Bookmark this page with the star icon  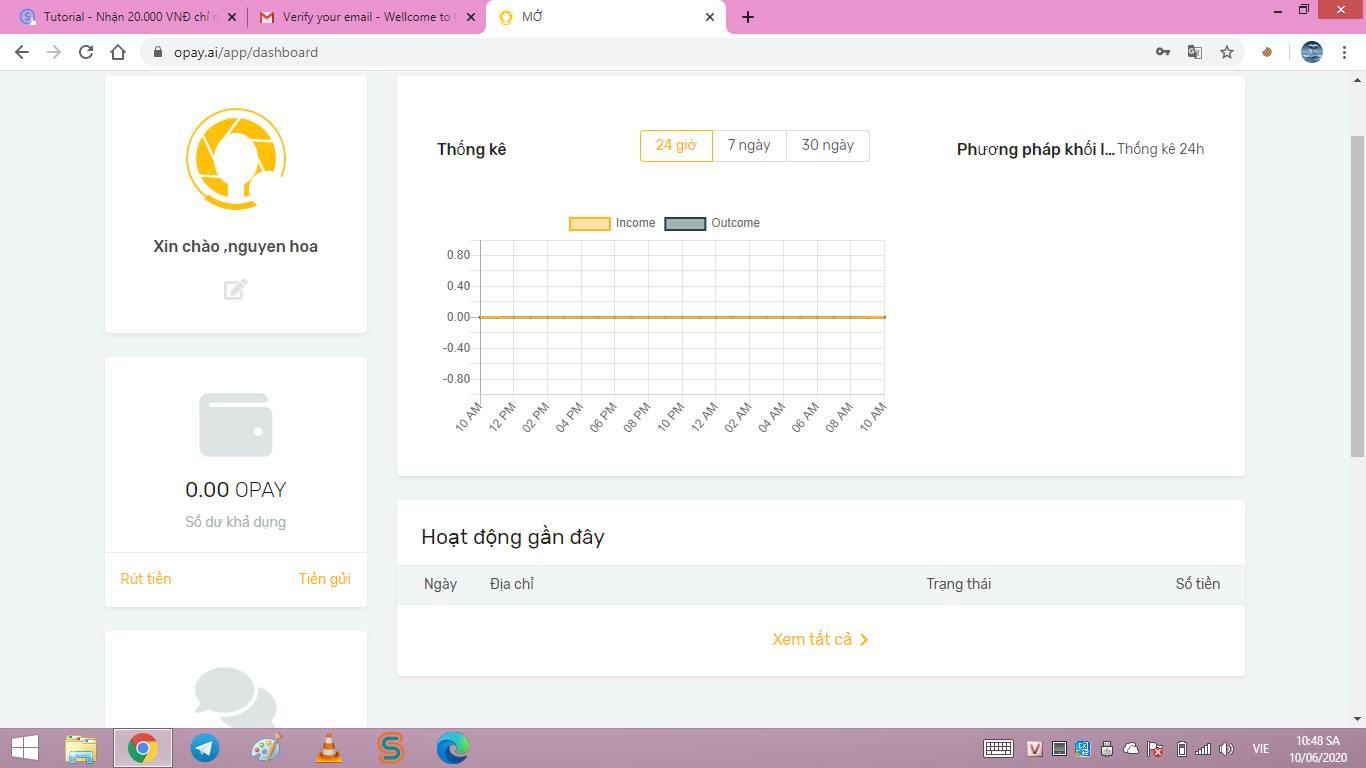(x=1227, y=52)
